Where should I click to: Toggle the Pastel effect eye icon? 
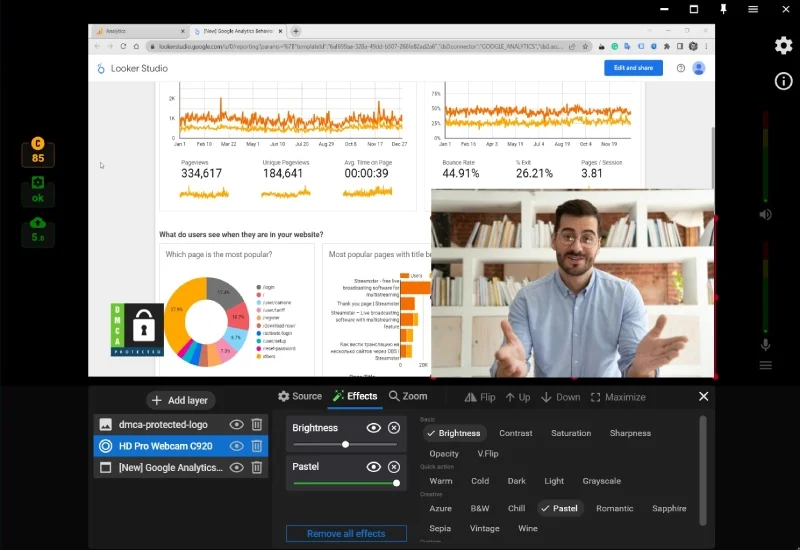point(373,467)
